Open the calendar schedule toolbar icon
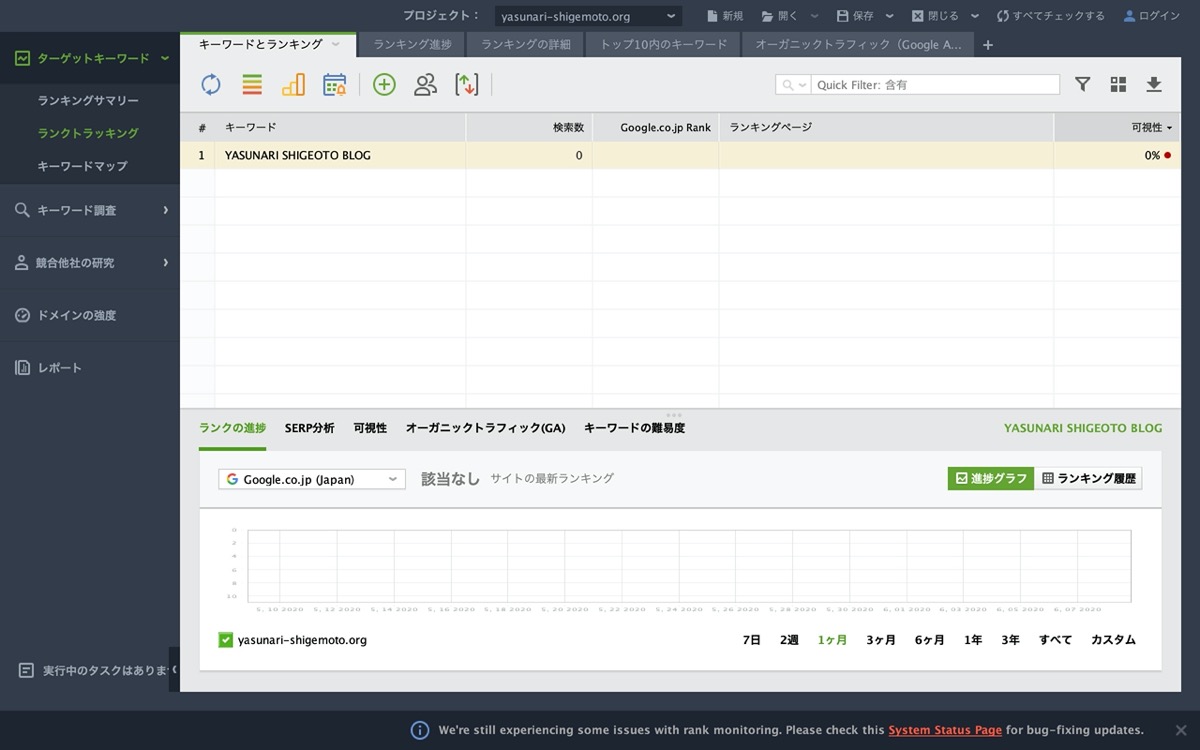 coord(334,85)
